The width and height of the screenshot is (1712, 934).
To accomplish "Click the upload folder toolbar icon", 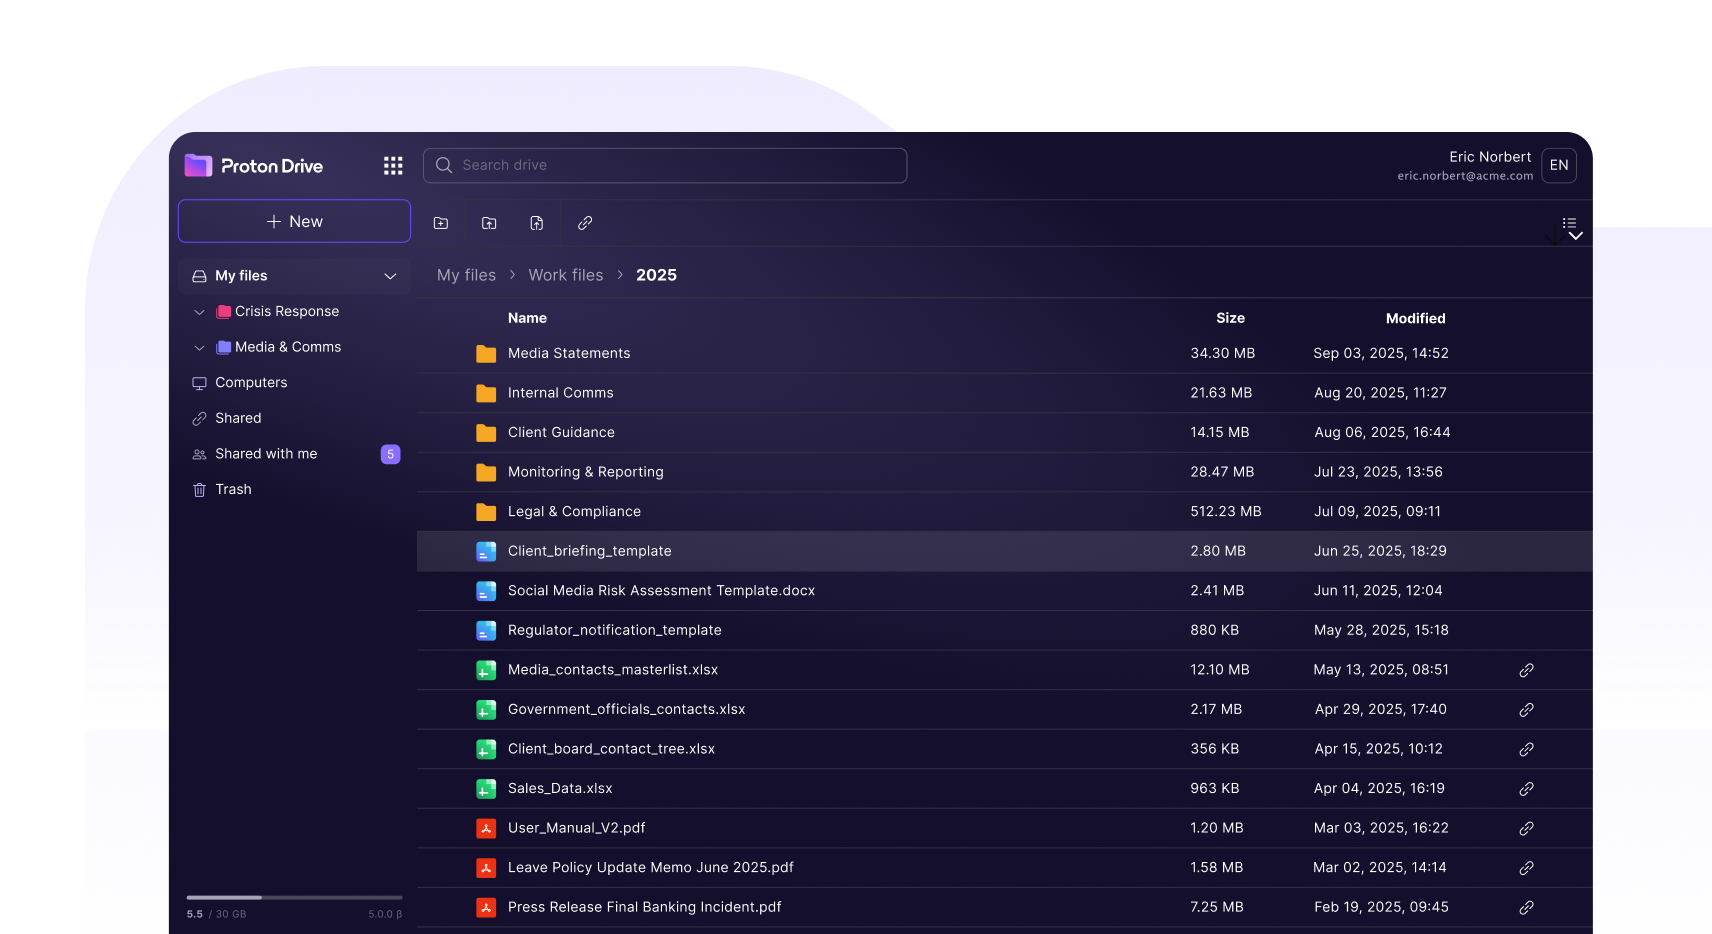I will [x=489, y=223].
